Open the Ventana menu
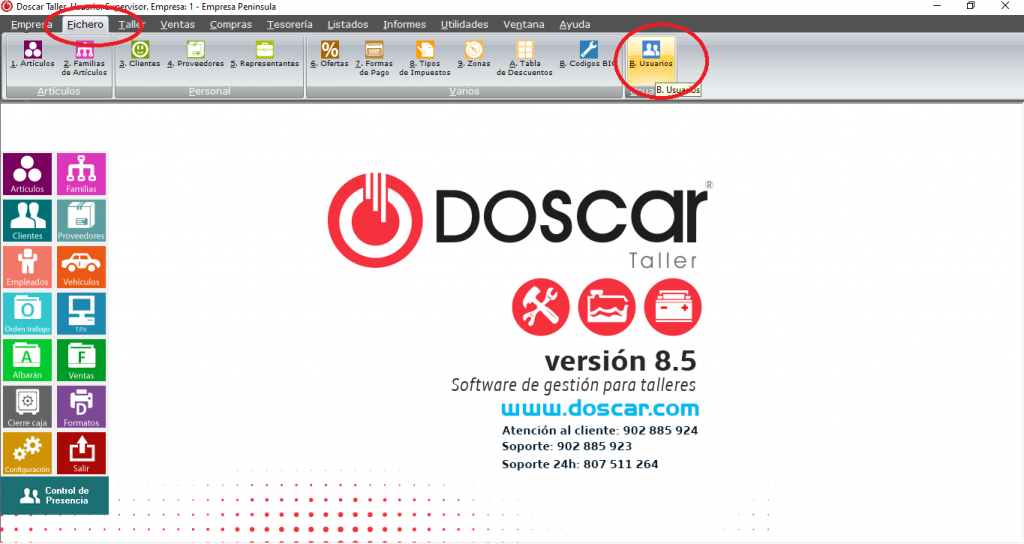The image size is (1024, 544). pyautogui.click(x=524, y=24)
